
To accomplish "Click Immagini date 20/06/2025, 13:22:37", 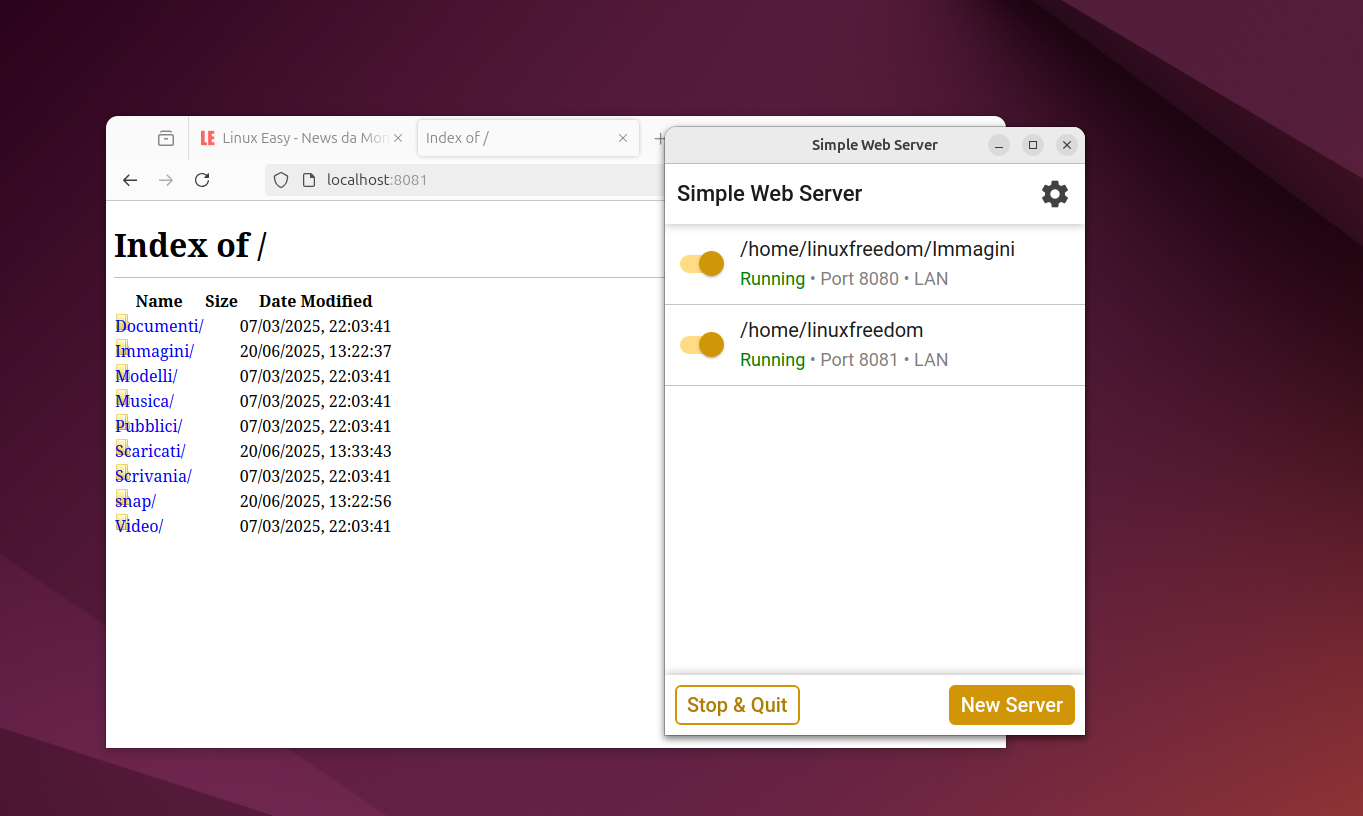I will 315,351.
